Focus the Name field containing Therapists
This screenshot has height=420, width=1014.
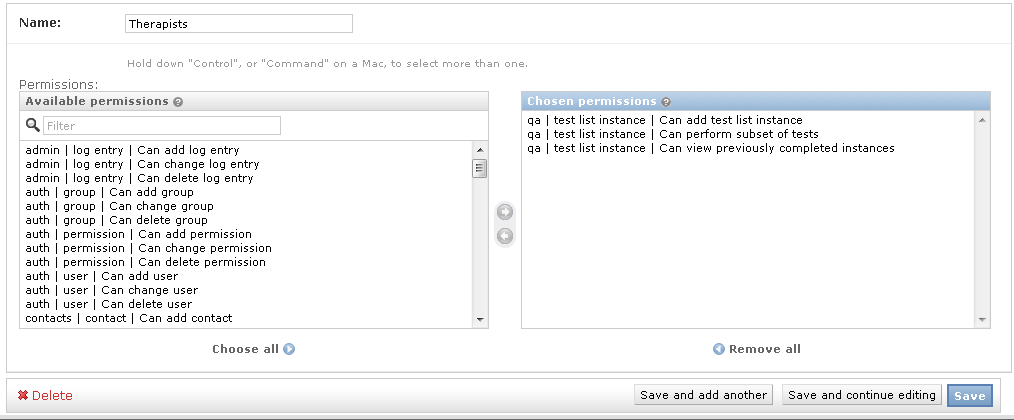[x=239, y=24]
